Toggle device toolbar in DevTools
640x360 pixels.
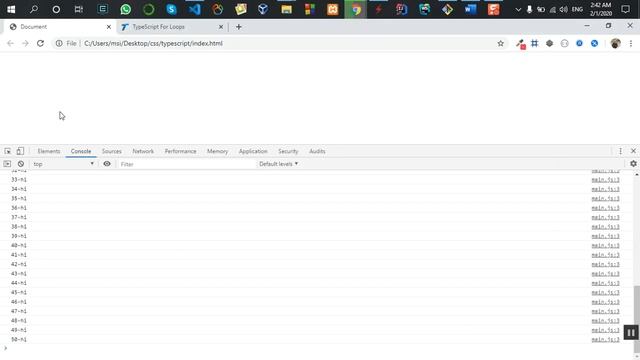click(x=20, y=151)
